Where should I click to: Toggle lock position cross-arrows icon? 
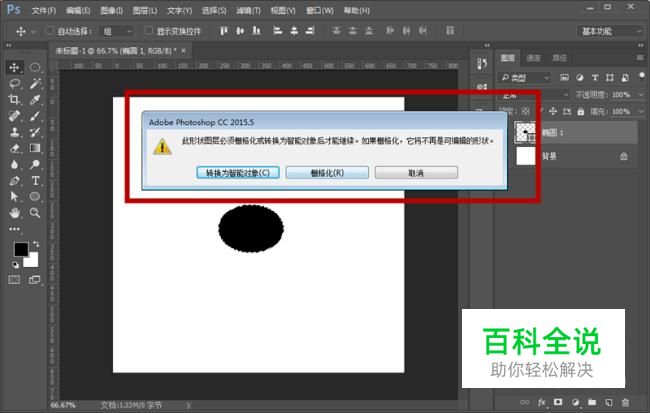click(553, 111)
